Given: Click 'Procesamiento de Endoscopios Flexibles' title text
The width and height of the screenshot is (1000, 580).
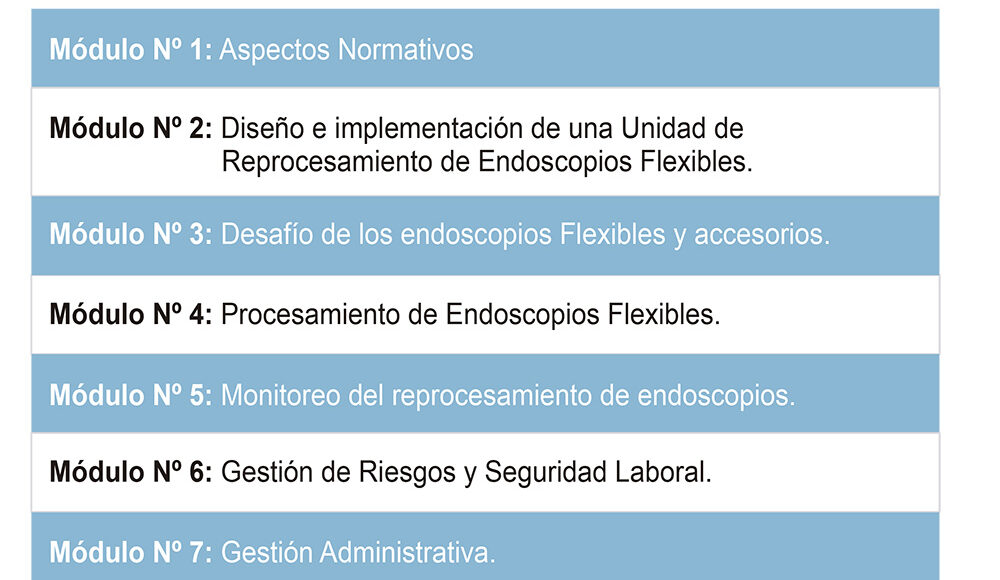Looking at the screenshot, I should point(471,315).
